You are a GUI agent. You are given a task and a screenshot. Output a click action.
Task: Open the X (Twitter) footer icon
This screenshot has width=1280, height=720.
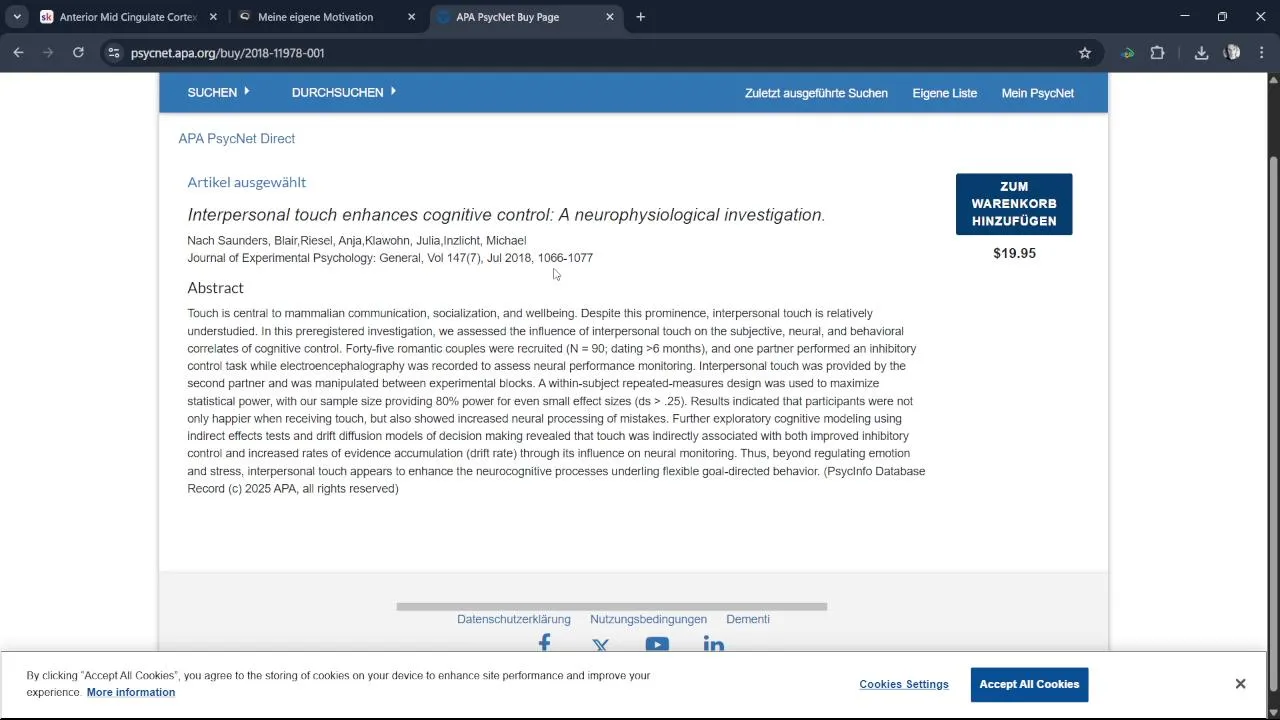[x=600, y=646]
